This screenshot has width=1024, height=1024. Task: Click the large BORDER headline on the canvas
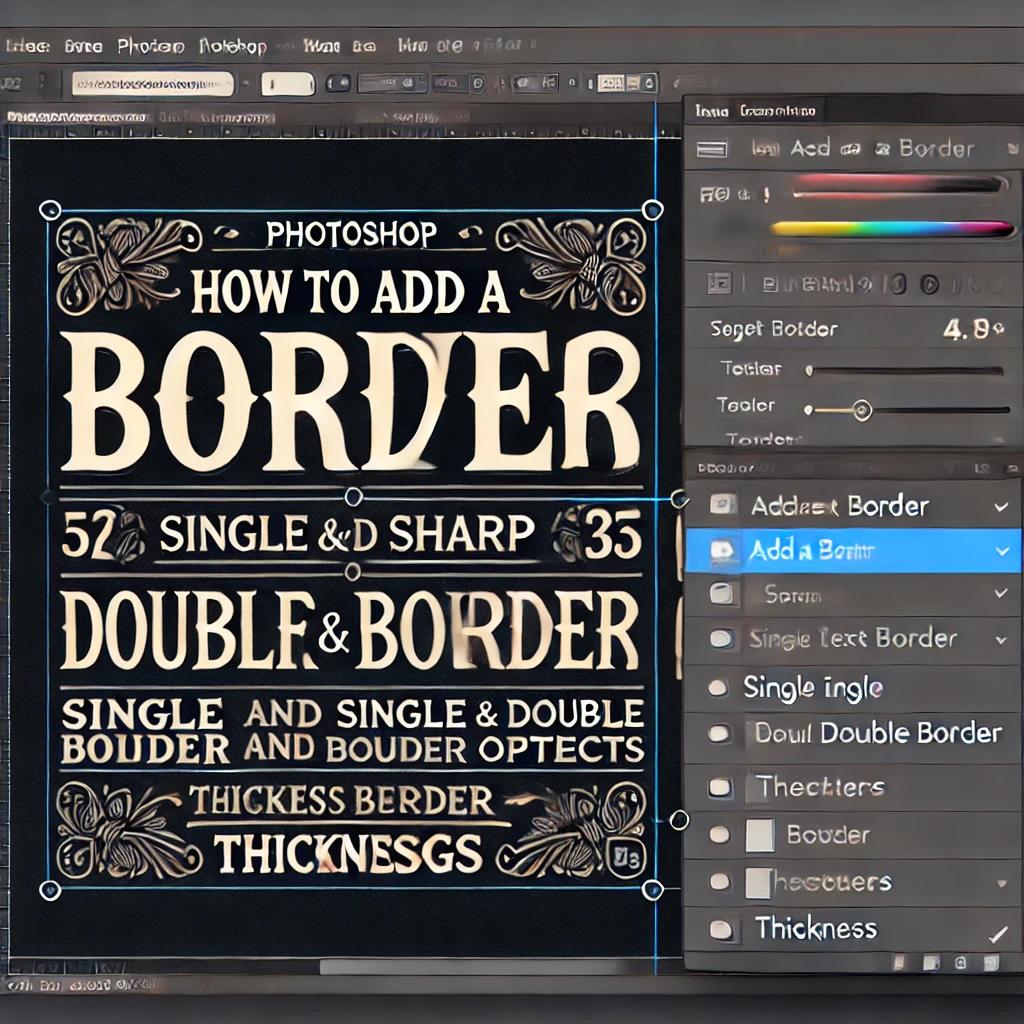351,401
